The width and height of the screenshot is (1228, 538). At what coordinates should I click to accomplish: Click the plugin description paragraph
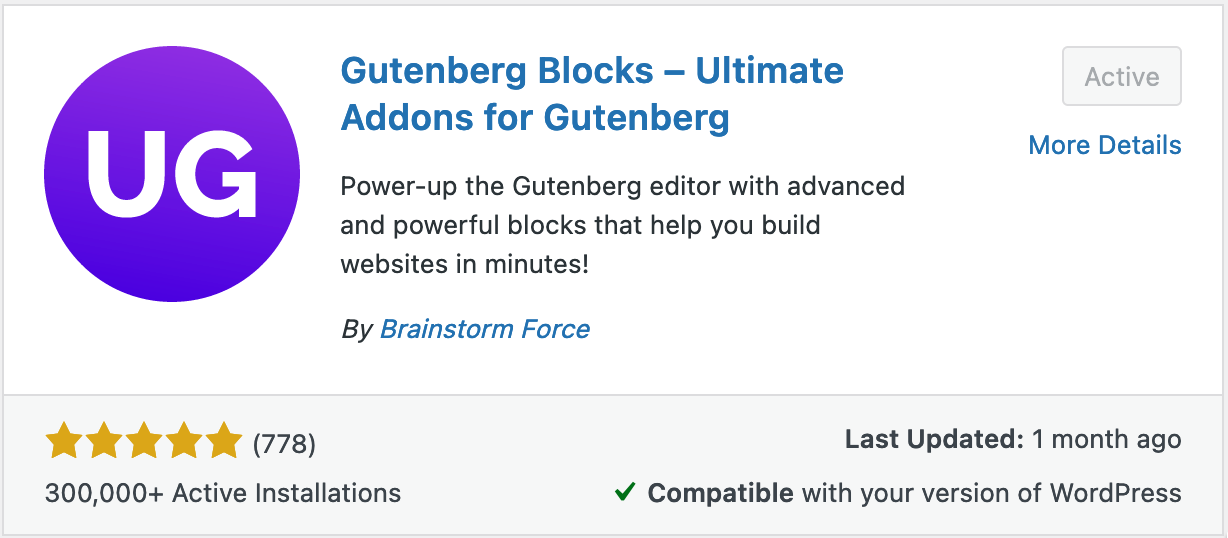click(x=622, y=225)
